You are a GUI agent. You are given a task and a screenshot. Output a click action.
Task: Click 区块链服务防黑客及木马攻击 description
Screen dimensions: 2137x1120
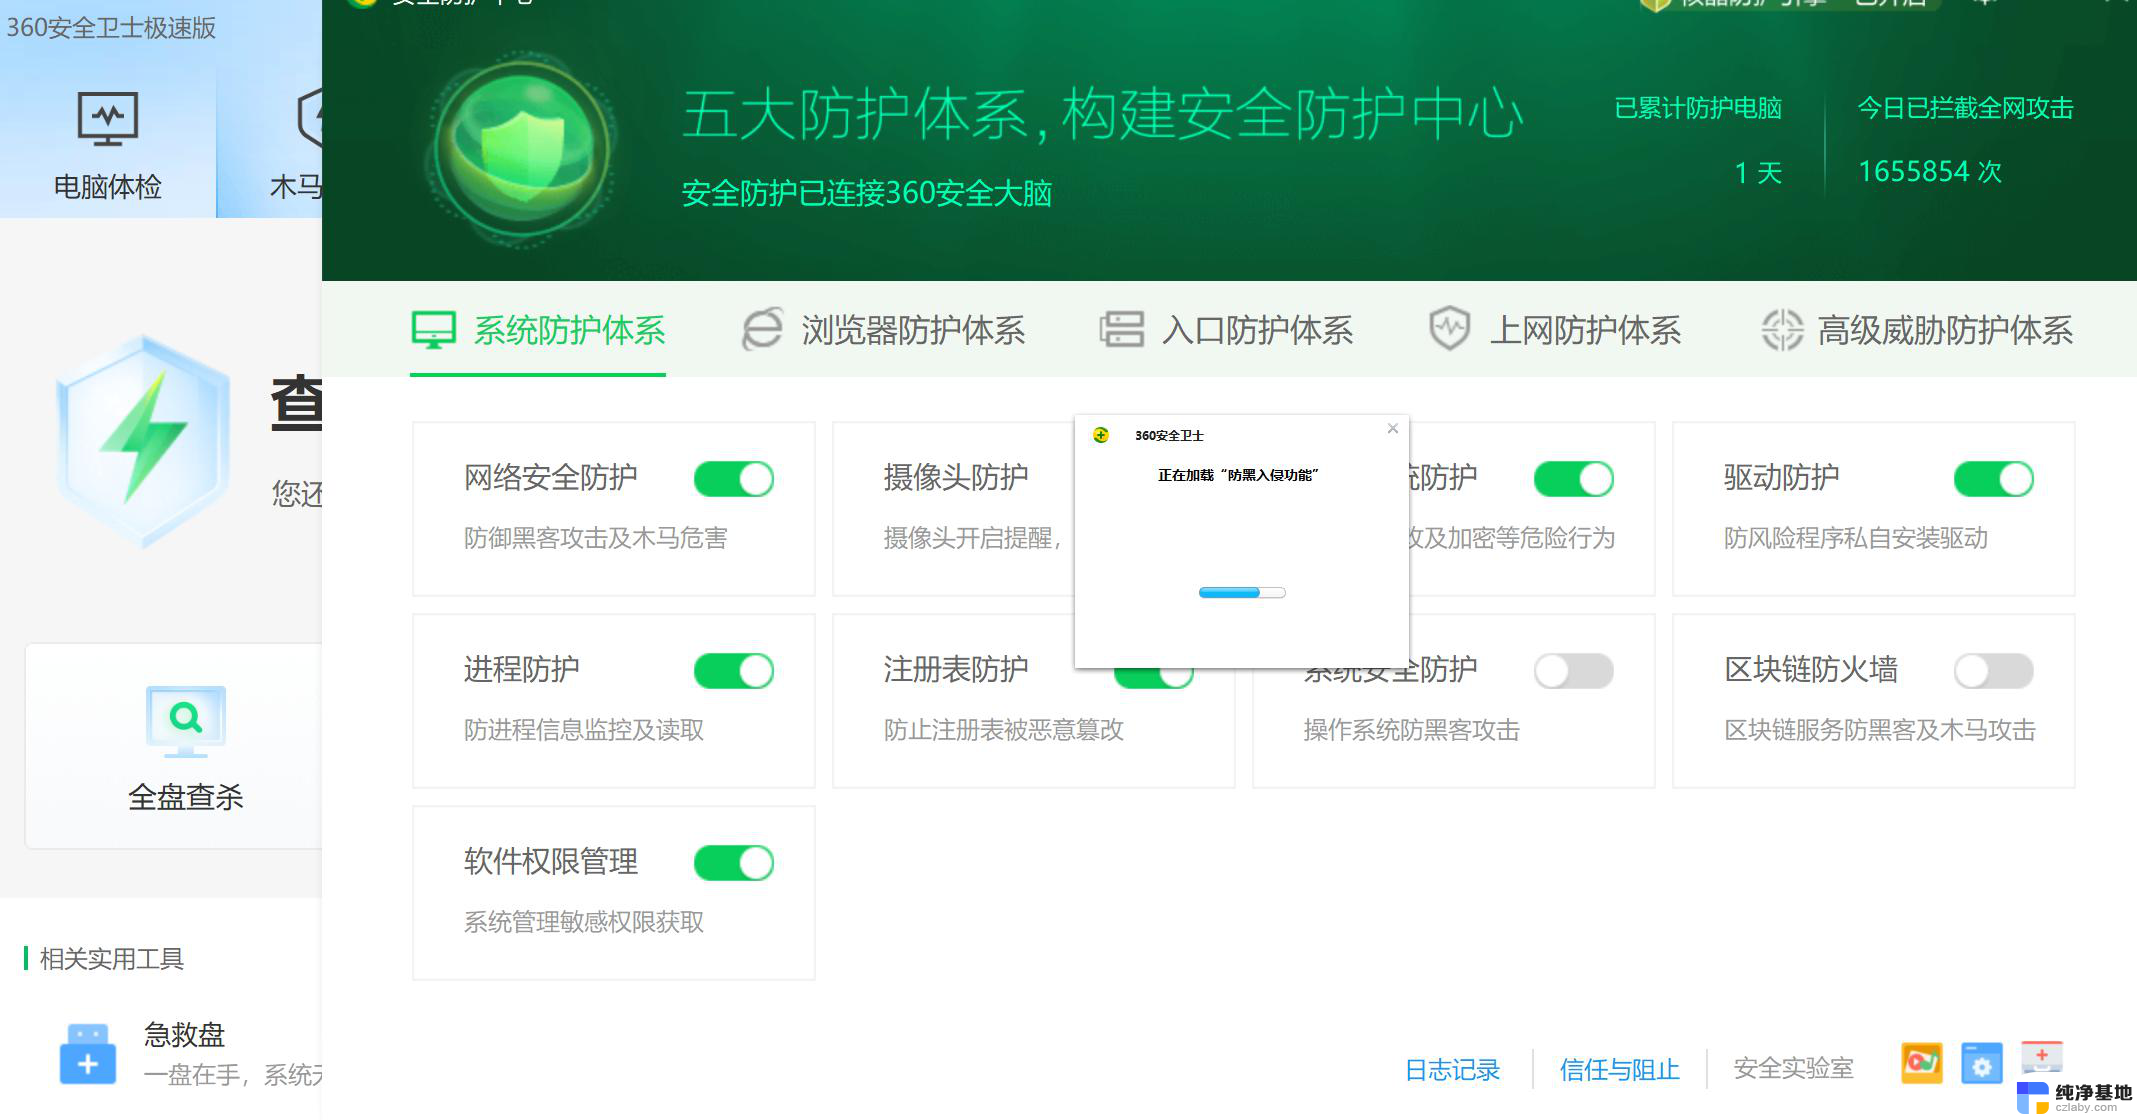[1880, 730]
